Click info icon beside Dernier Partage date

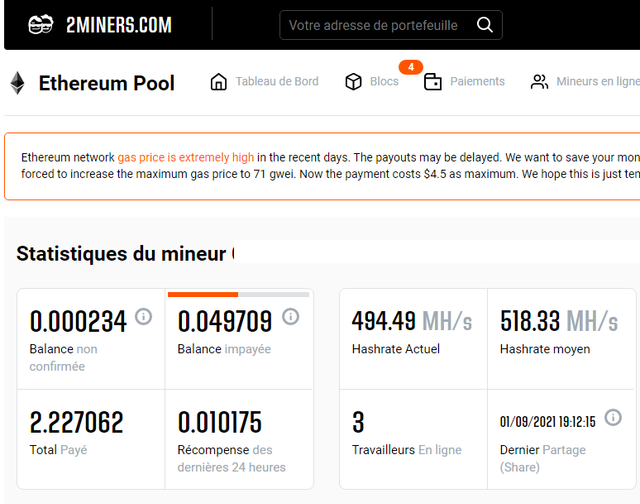coord(613,417)
